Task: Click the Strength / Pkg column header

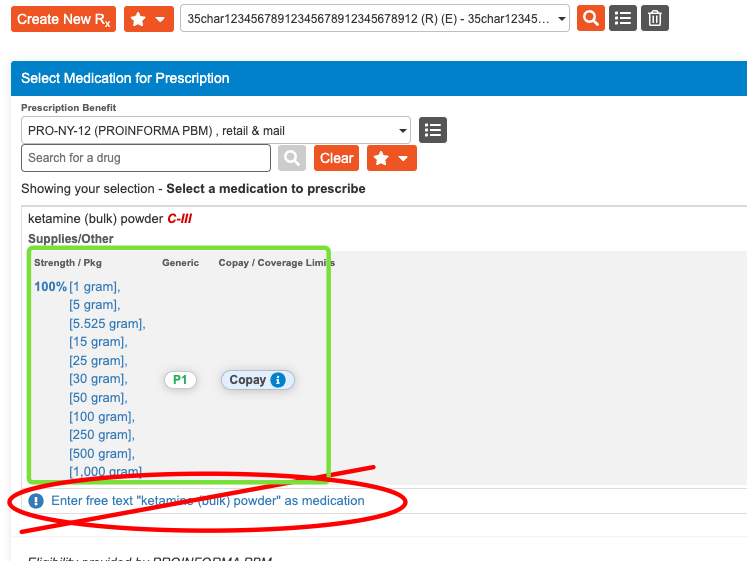Action: tap(68, 263)
